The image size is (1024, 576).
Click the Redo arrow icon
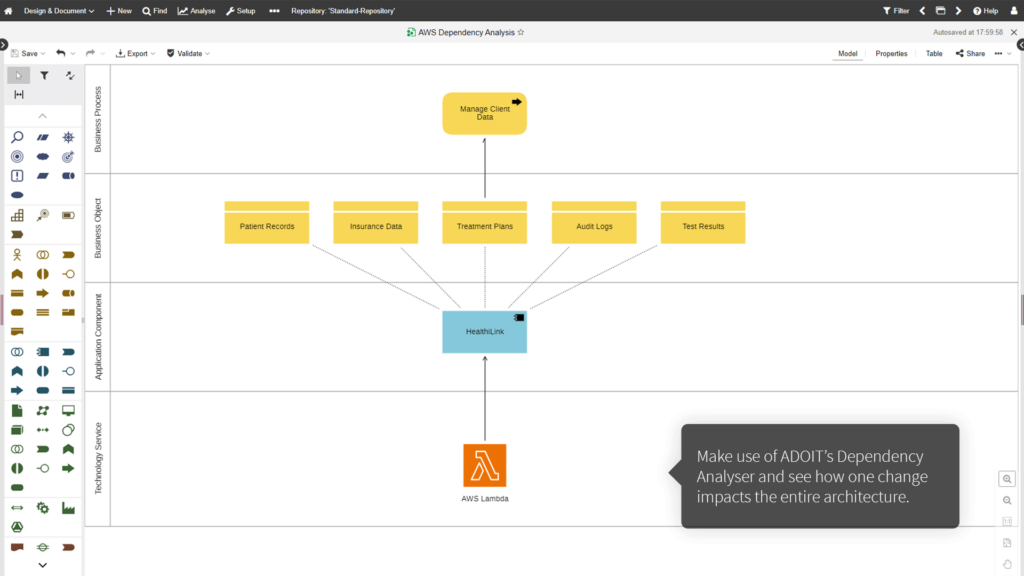tap(92, 53)
